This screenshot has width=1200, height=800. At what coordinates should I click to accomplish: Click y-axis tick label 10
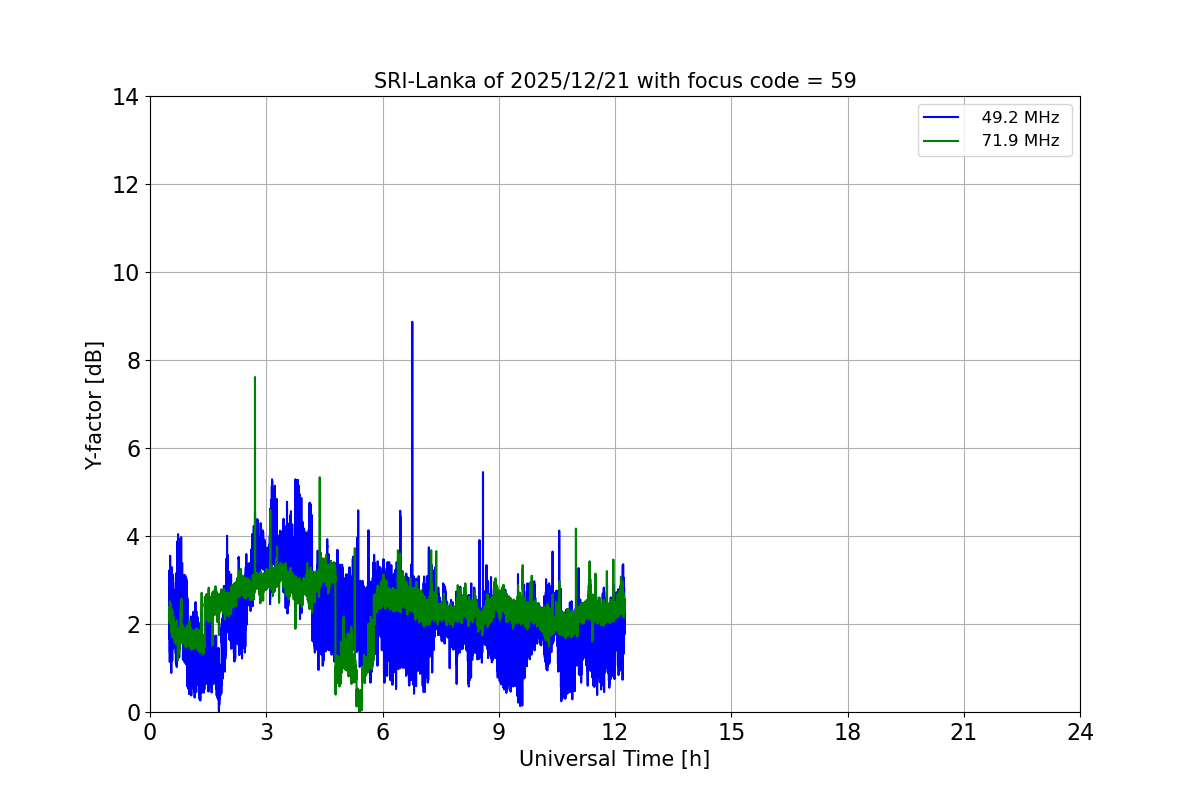coord(125,273)
